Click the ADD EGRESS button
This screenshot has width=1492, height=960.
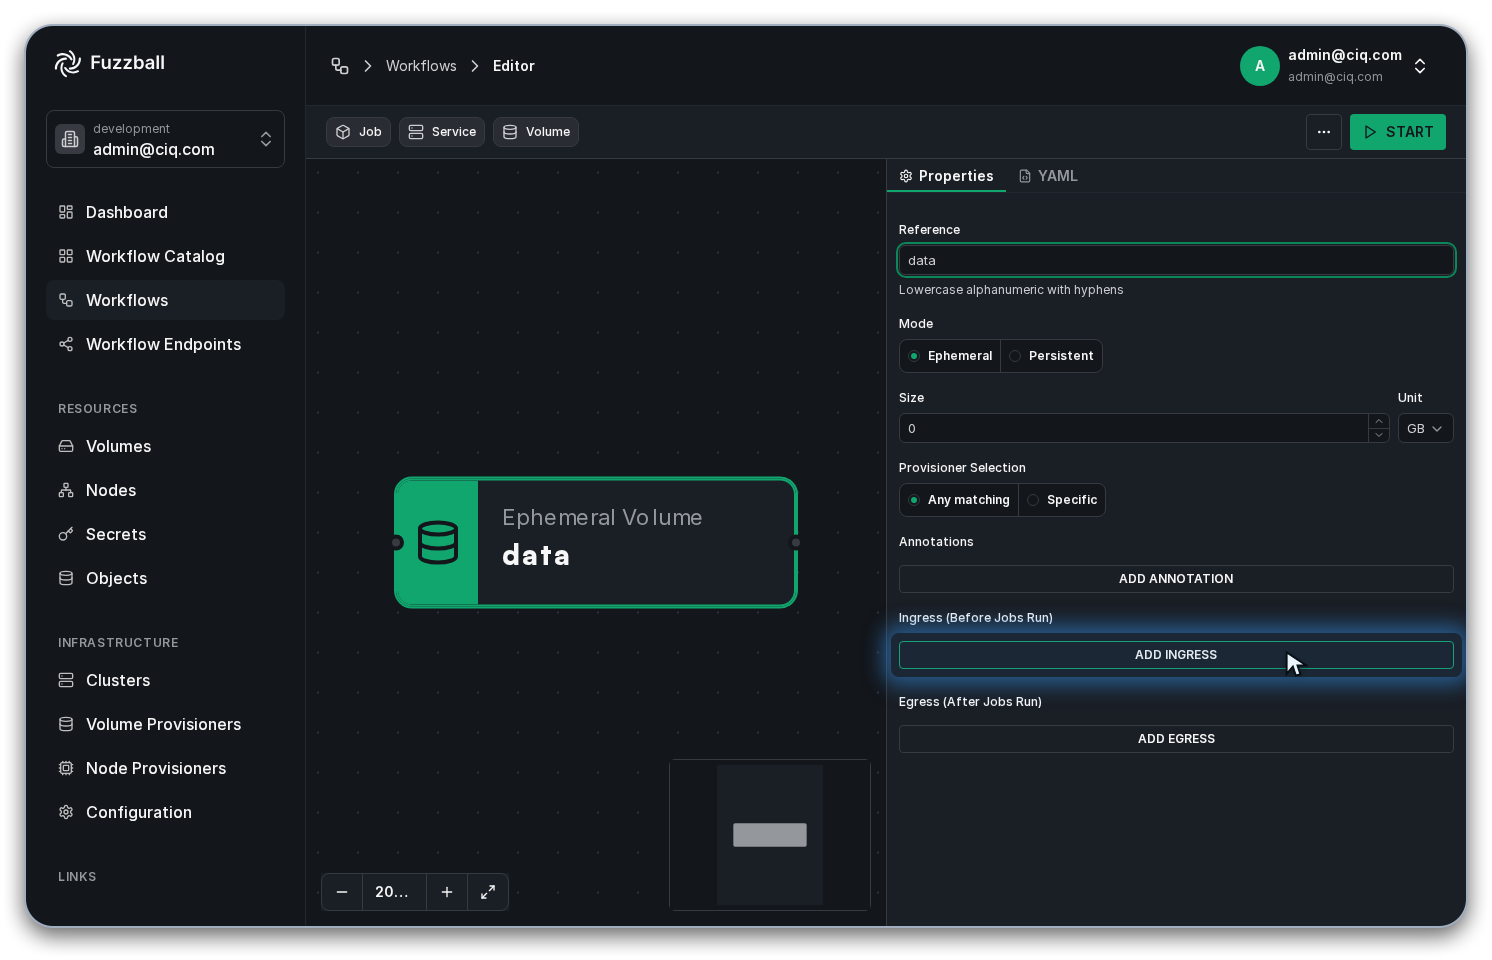1176,739
